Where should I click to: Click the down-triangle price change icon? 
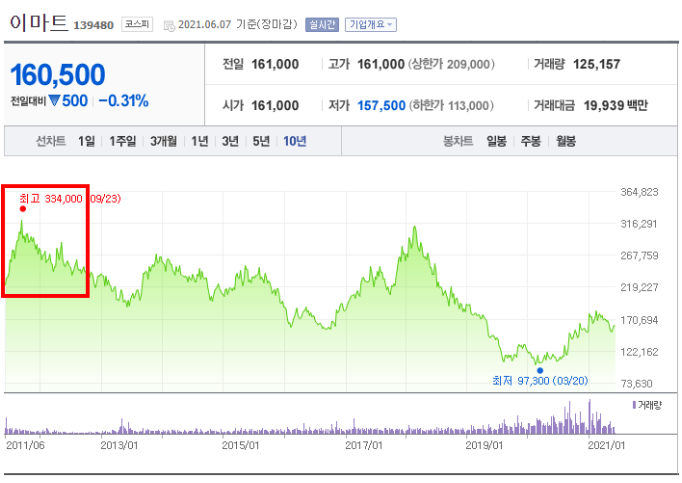[54, 101]
